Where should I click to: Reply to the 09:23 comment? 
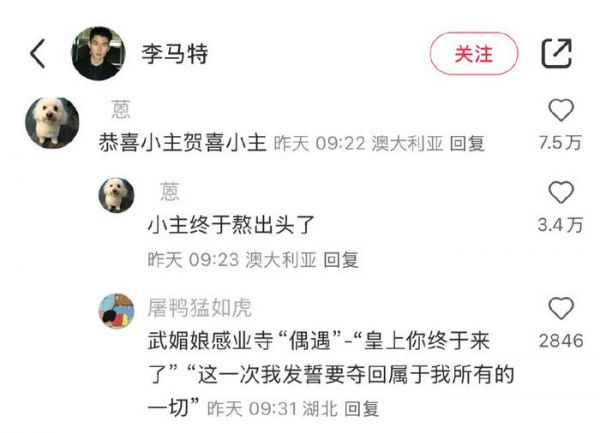[341, 260]
